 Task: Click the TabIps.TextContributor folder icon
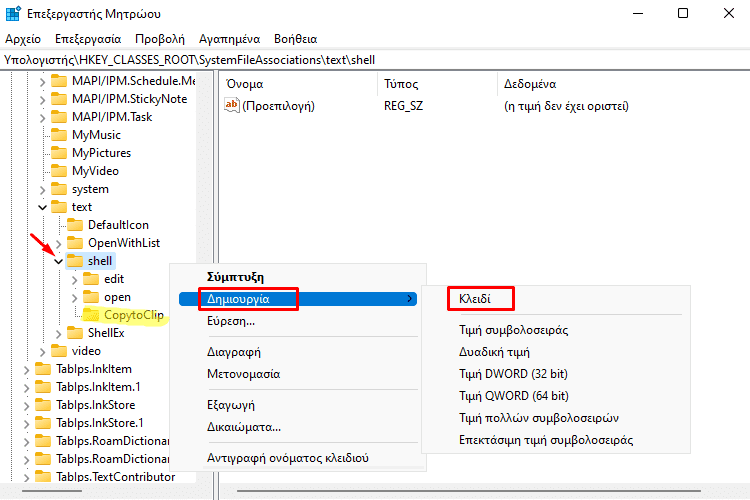pos(43,477)
